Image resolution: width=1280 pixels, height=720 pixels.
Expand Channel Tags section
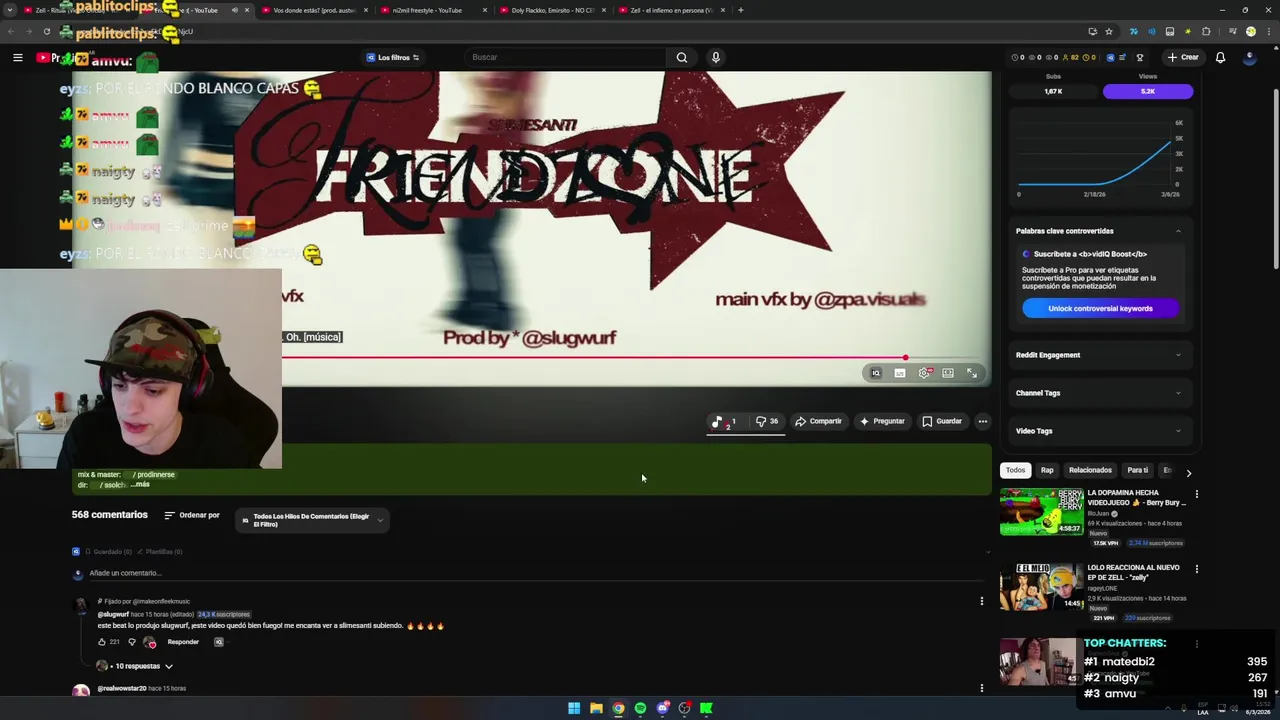(1098, 393)
